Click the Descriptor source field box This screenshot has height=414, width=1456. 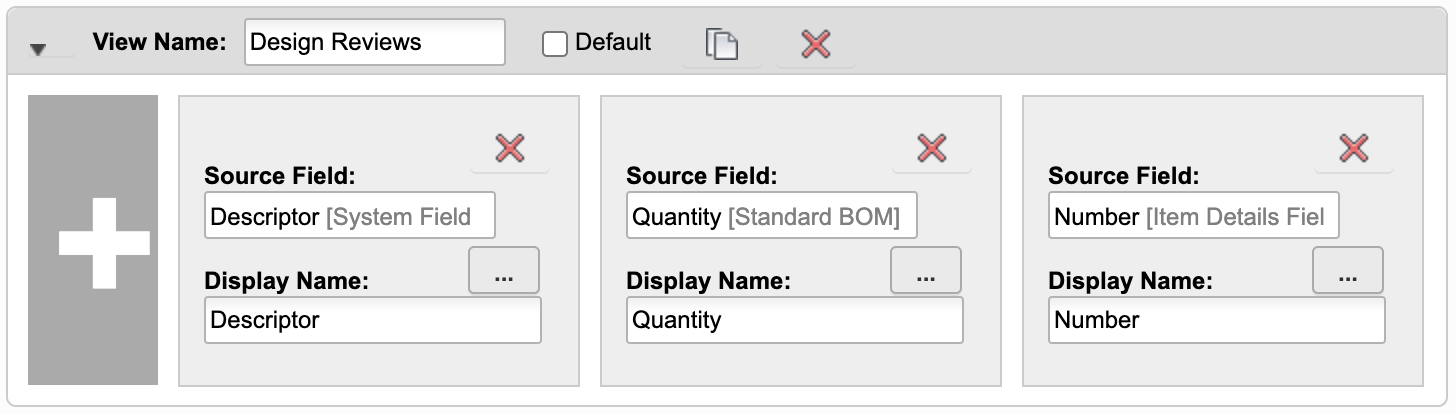click(350, 217)
